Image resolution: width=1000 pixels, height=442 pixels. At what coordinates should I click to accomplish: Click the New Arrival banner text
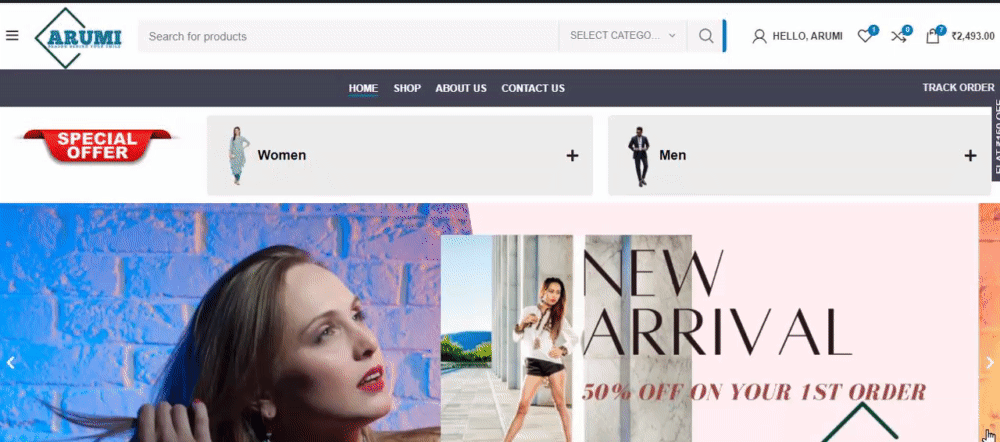(x=717, y=302)
